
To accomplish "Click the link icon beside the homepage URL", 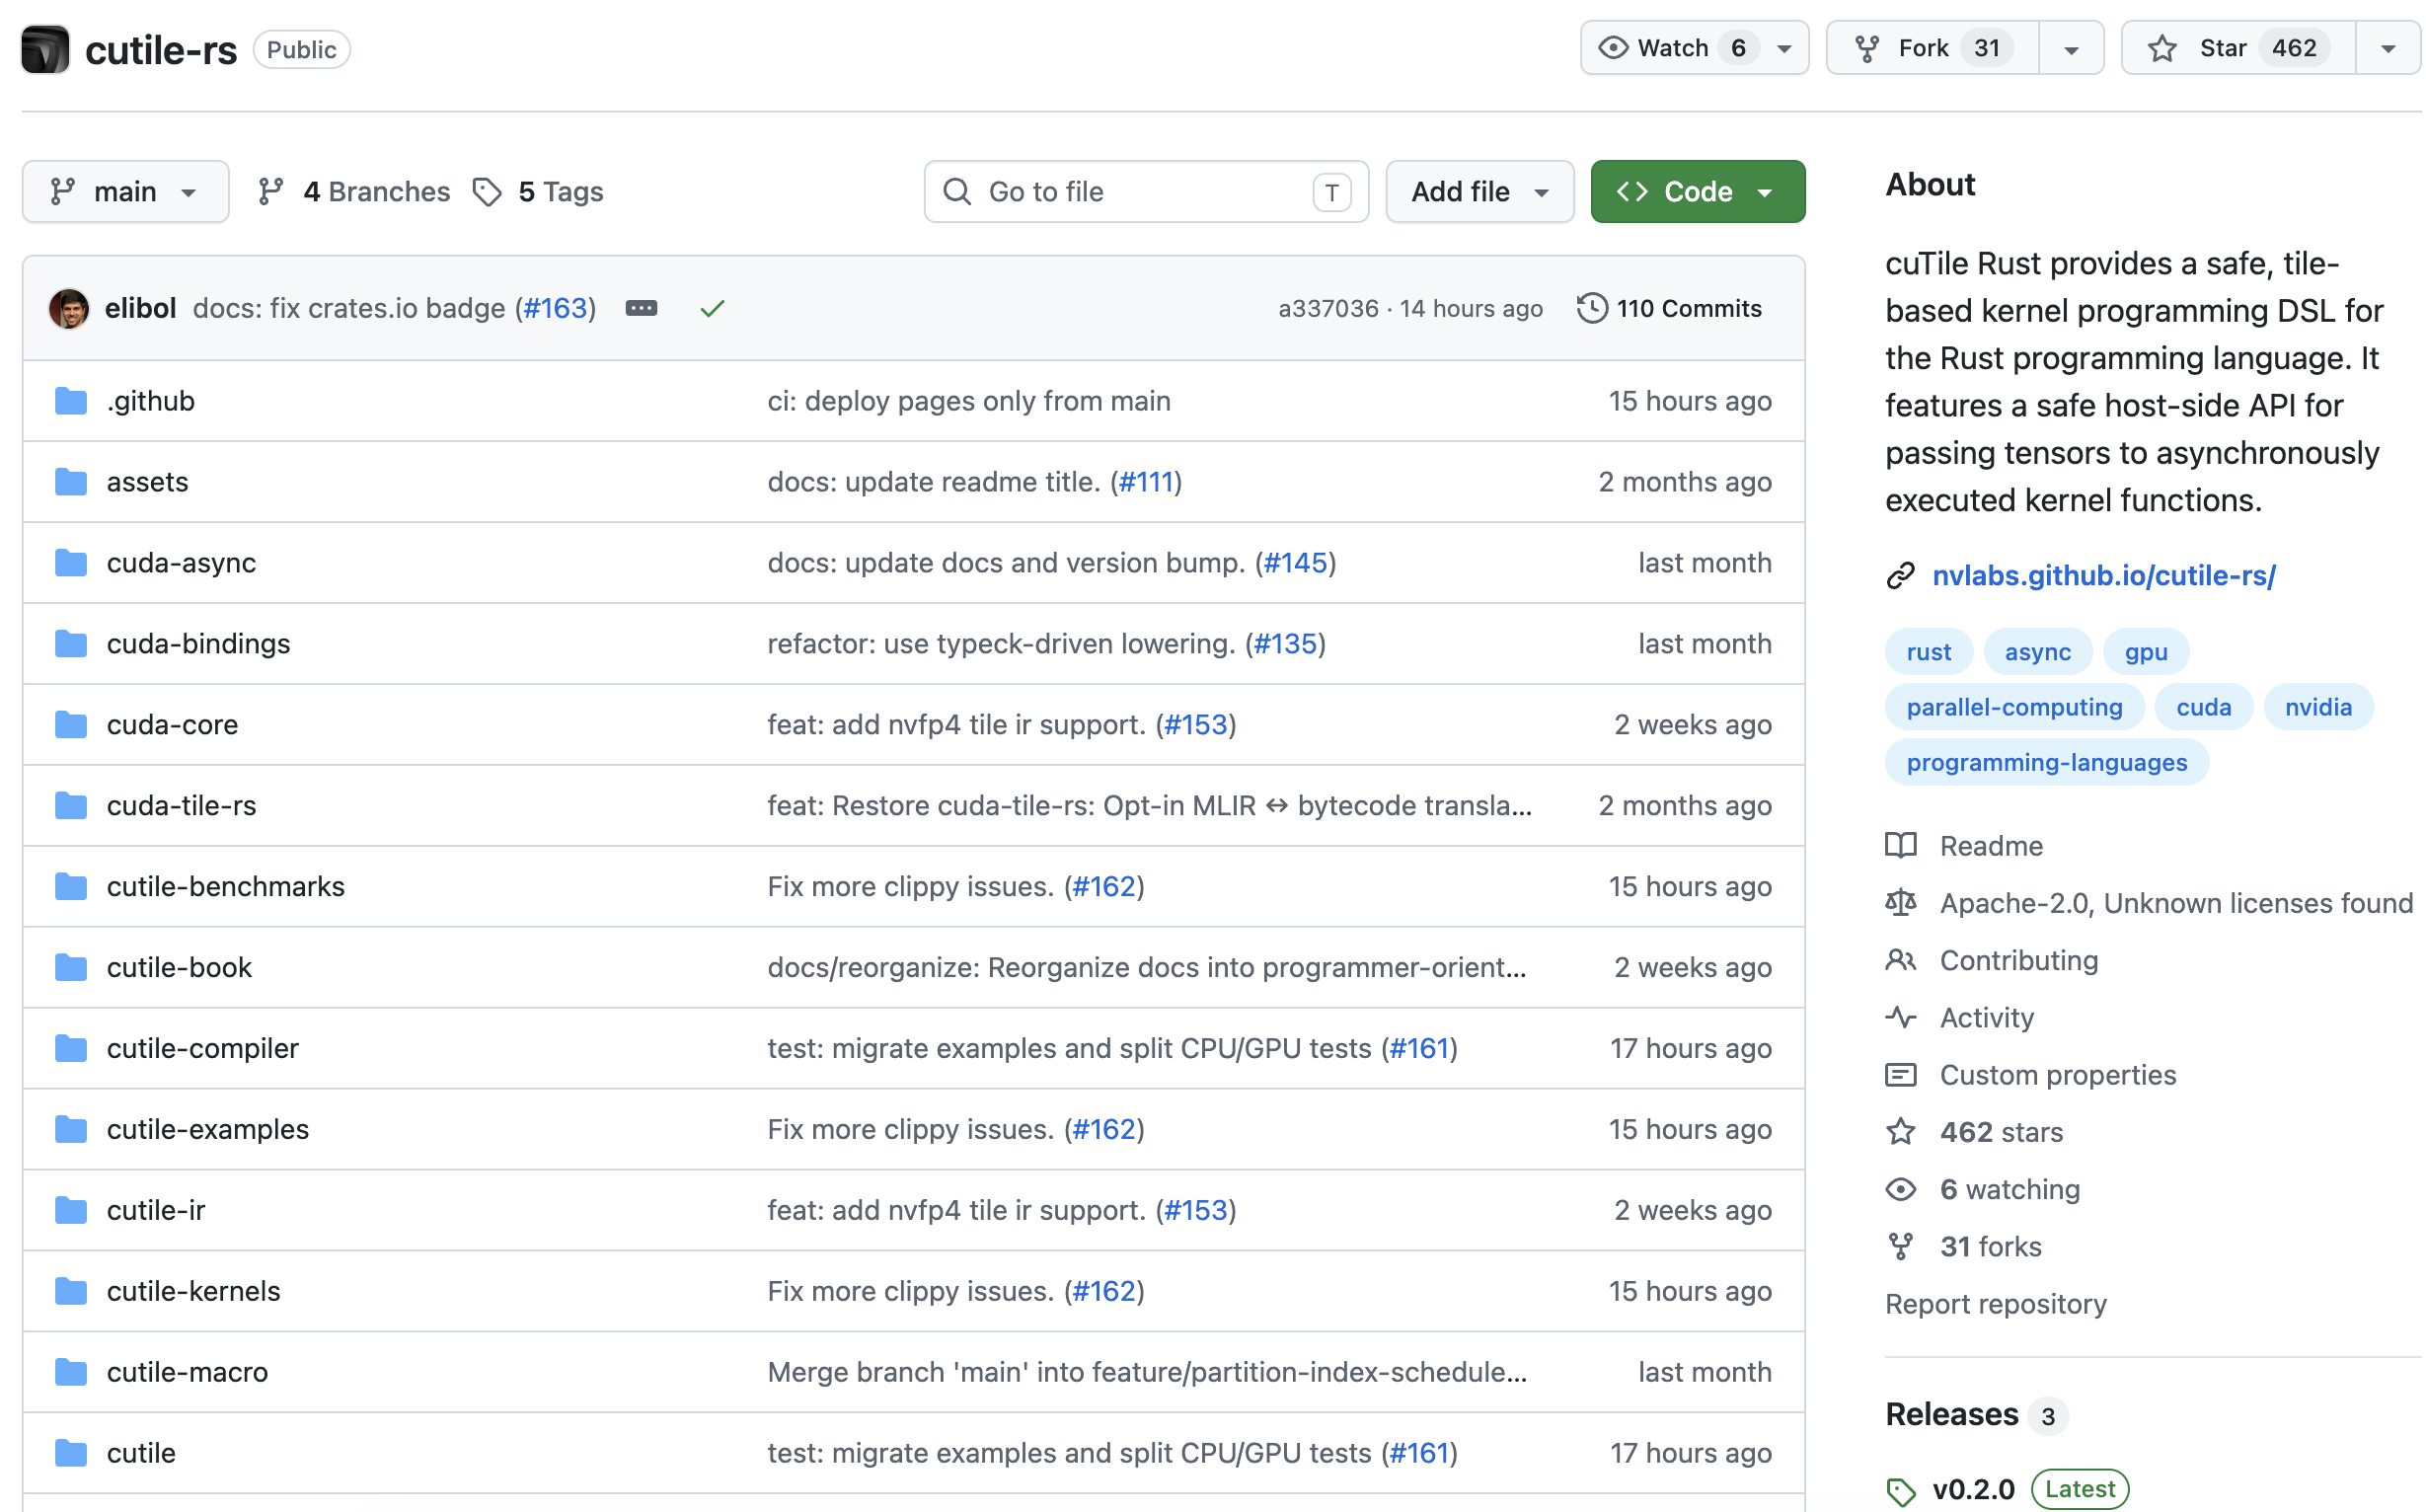I will point(1901,576).
